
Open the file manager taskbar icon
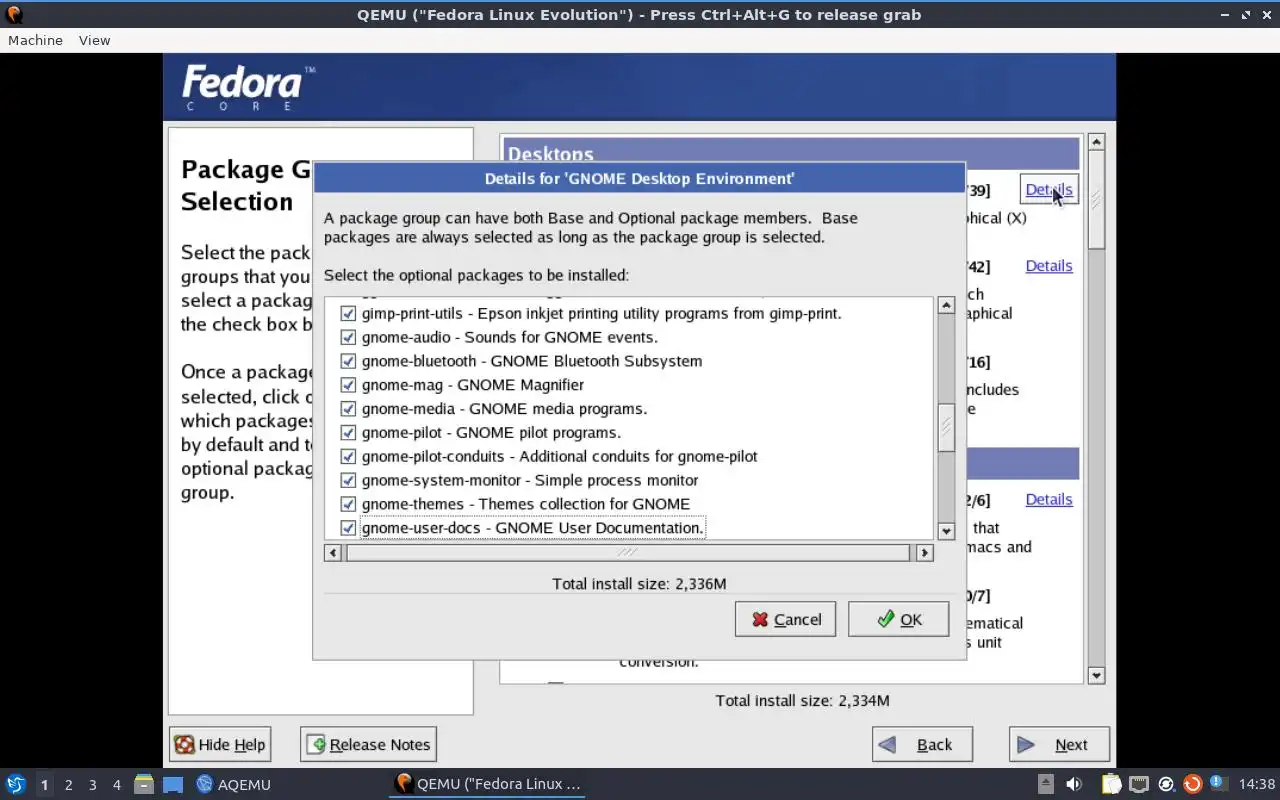pos(143,784)
